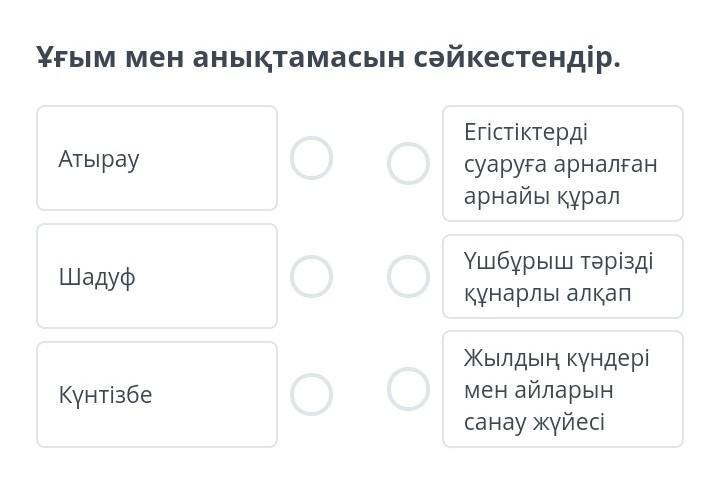Click the 'Егістіктерді суаруға арналған' definition card
Screen dimensions: 720x480
click(x=562, y=163)
